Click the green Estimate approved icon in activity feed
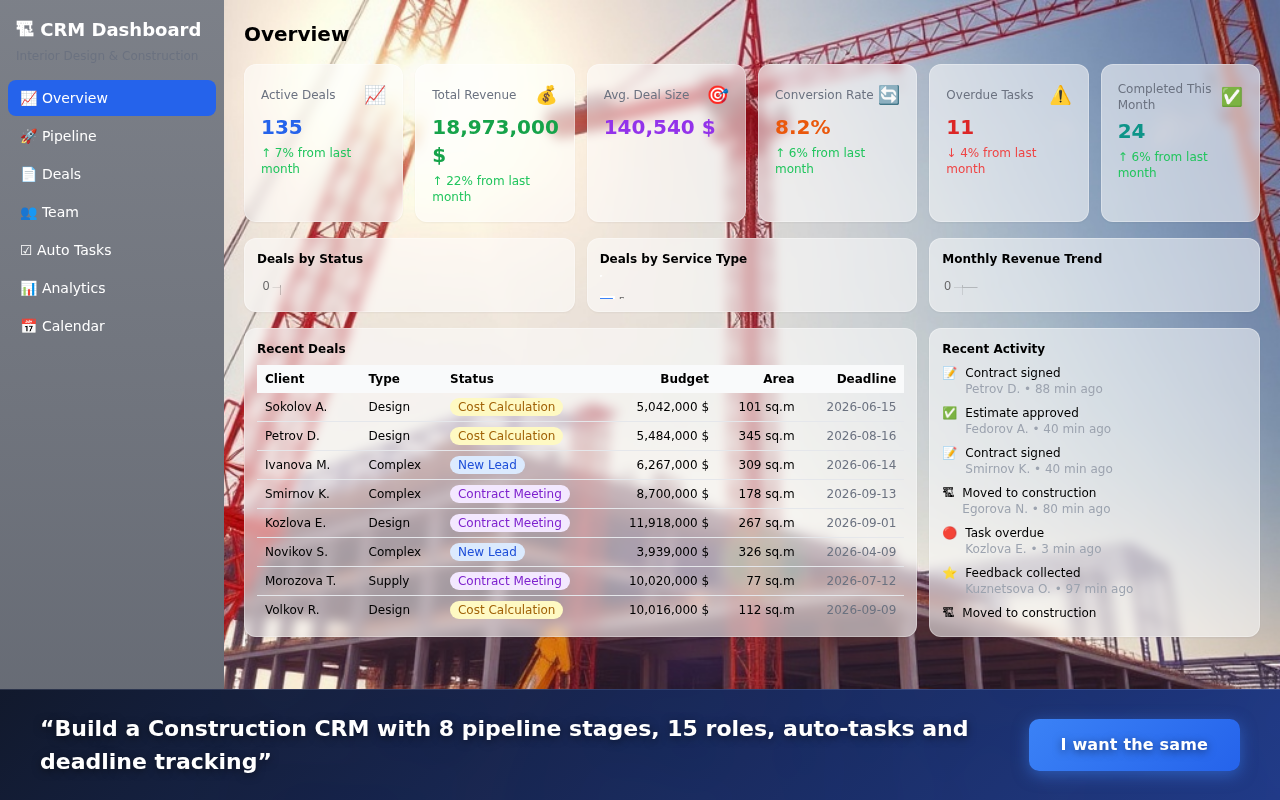 (948, 413)
